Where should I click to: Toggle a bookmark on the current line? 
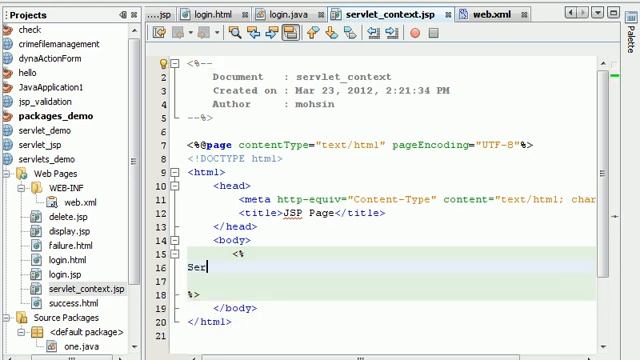pos(350,33)
